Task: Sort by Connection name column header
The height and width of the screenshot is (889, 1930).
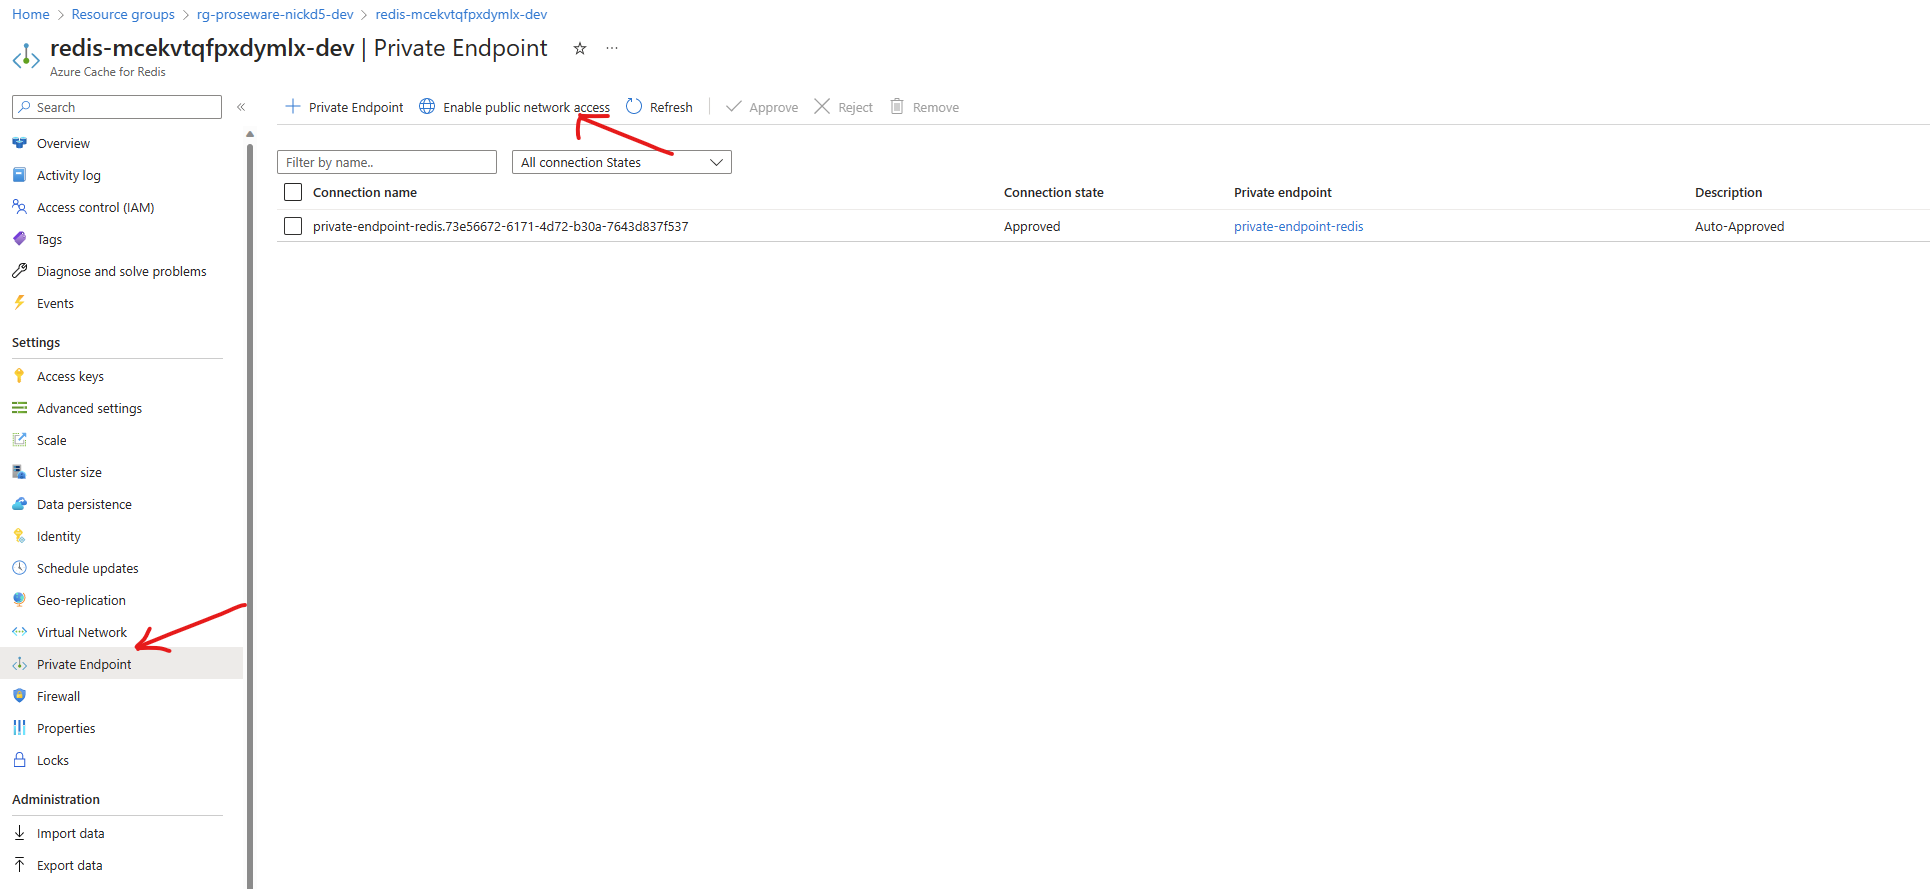Action: [x=365, y=192]
